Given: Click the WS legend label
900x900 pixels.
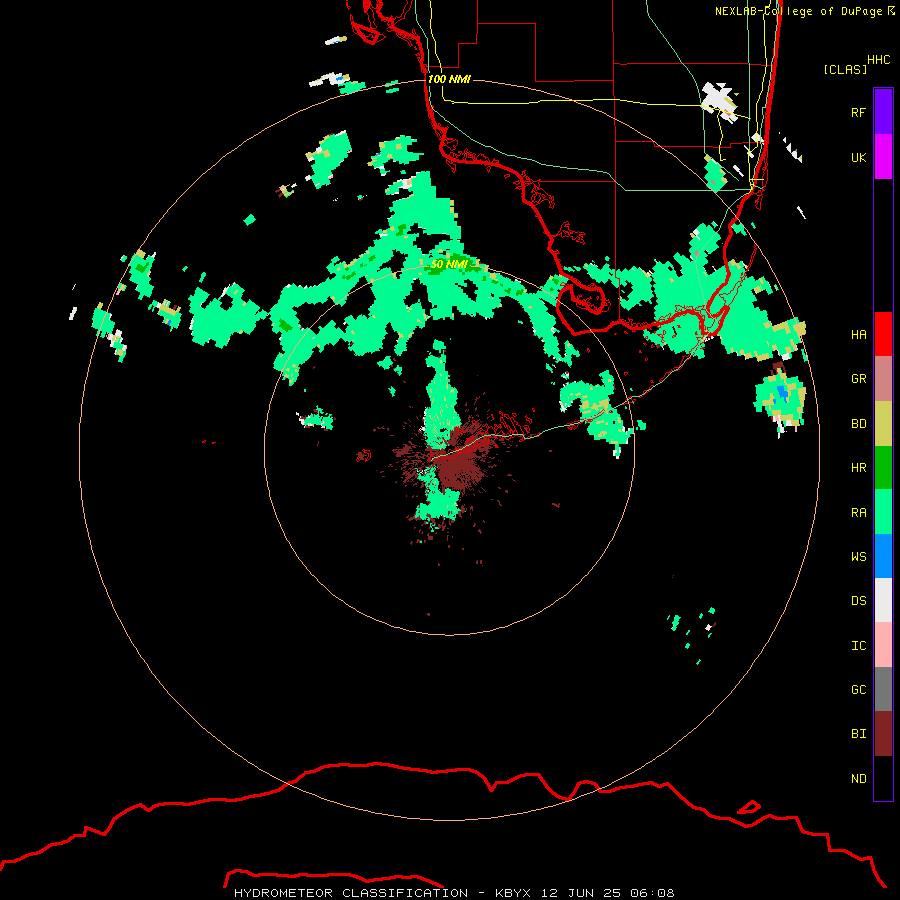Looking at the screenshot, I should [x=858, y=556].
